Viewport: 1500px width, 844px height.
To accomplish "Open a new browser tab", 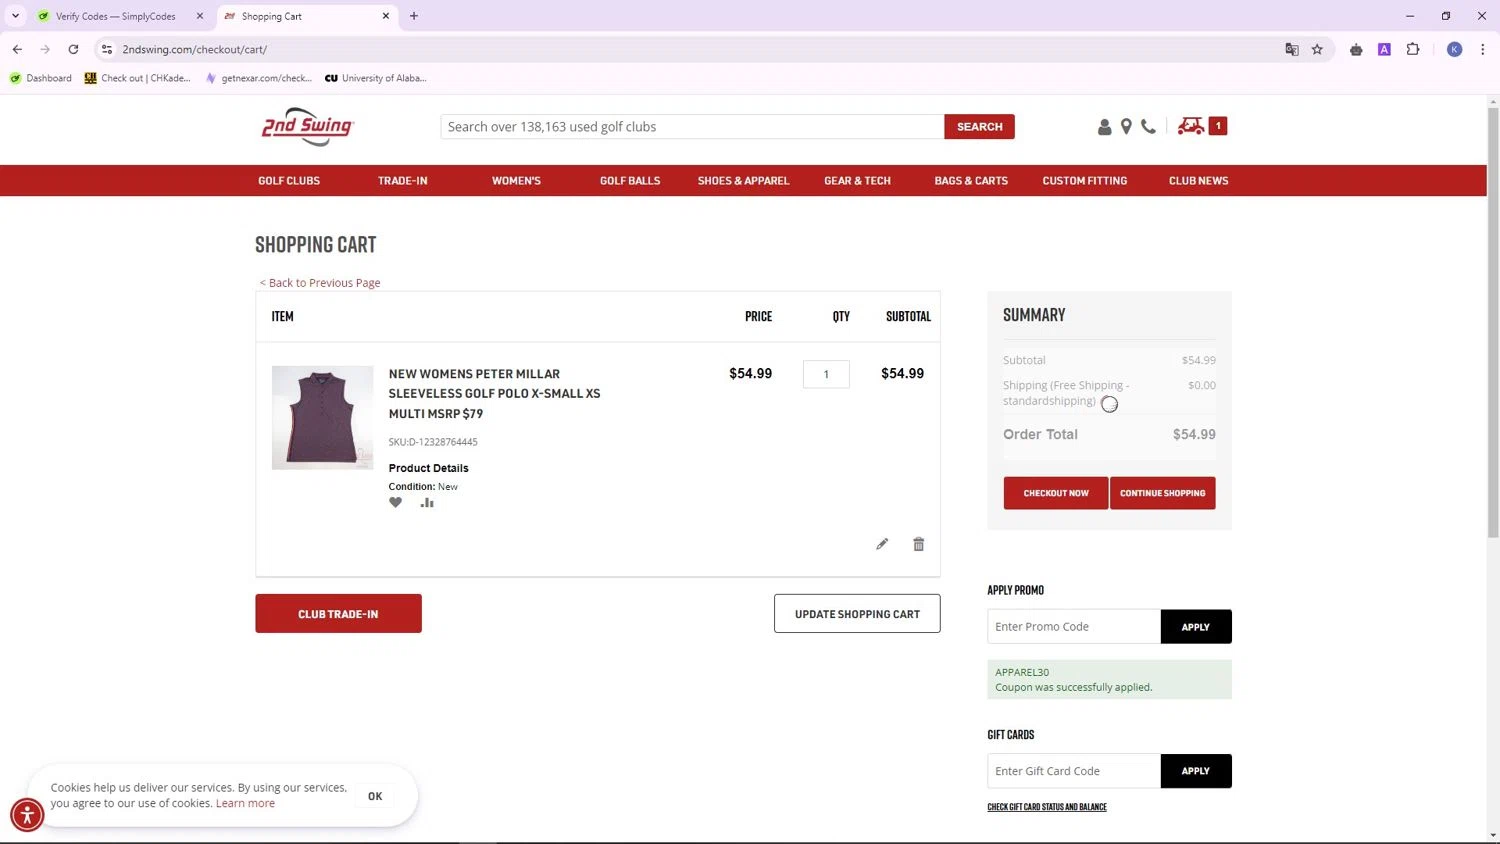I will pyautogui.click(x=414, y=16).
